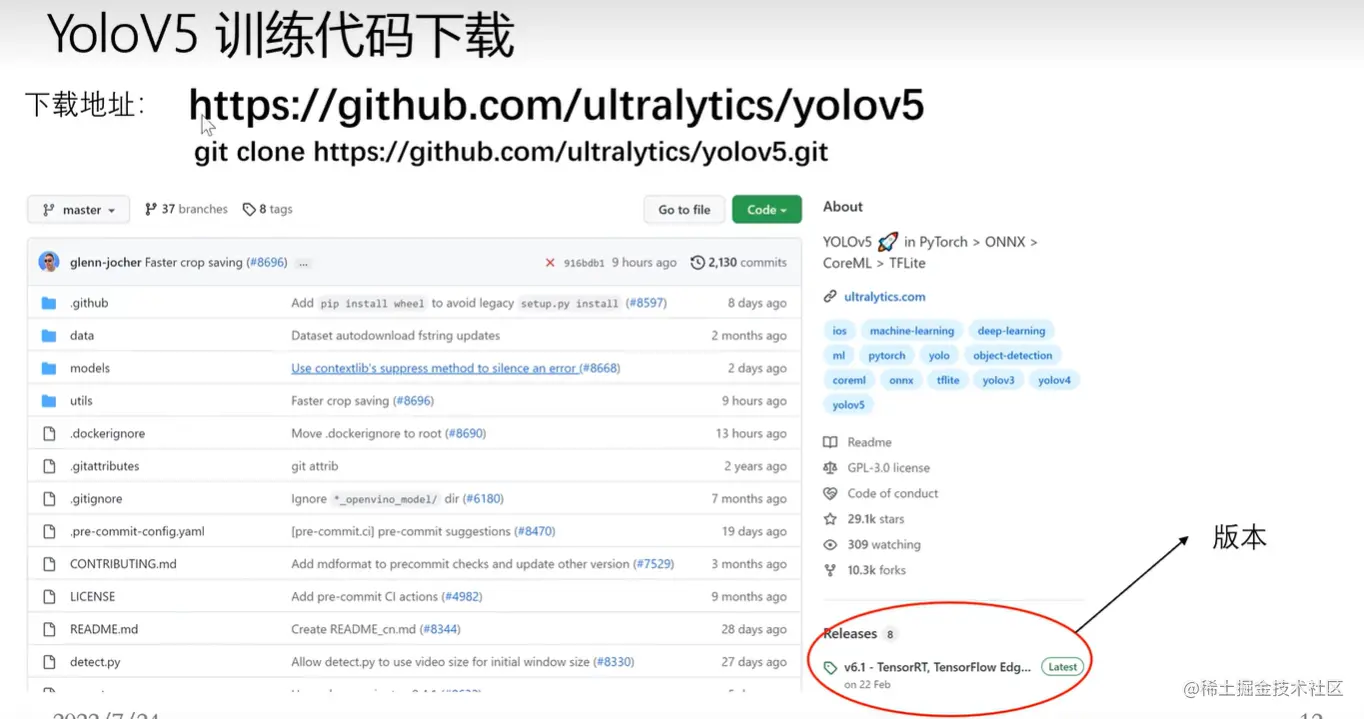1364x719 pixels.
Task: Click the failed check red X icon
Action: (550, 263)
